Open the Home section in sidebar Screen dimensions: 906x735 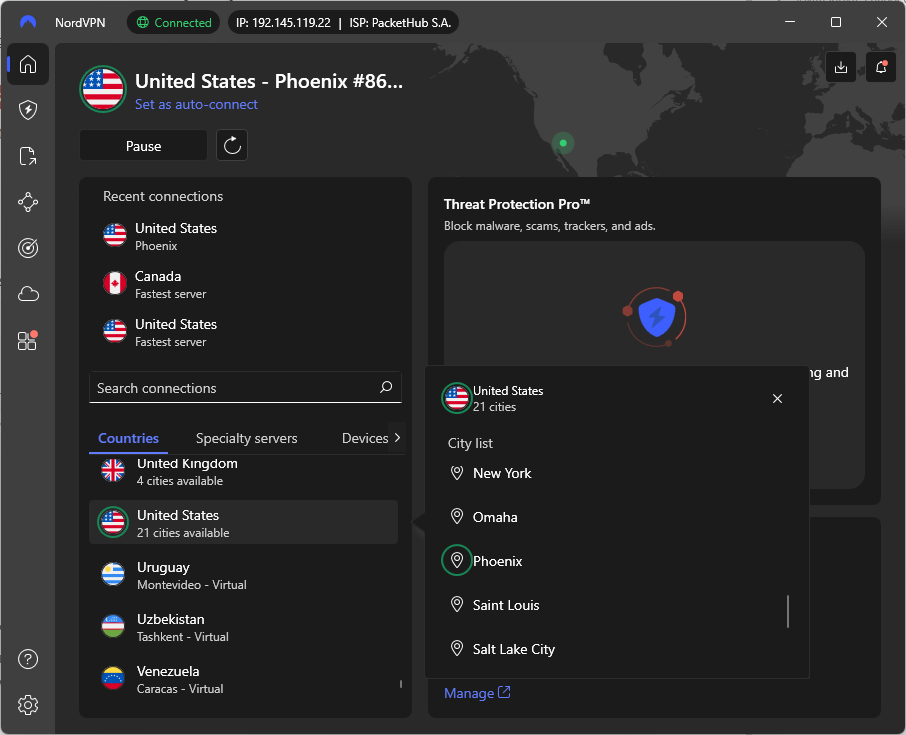[x=28, y=64]
